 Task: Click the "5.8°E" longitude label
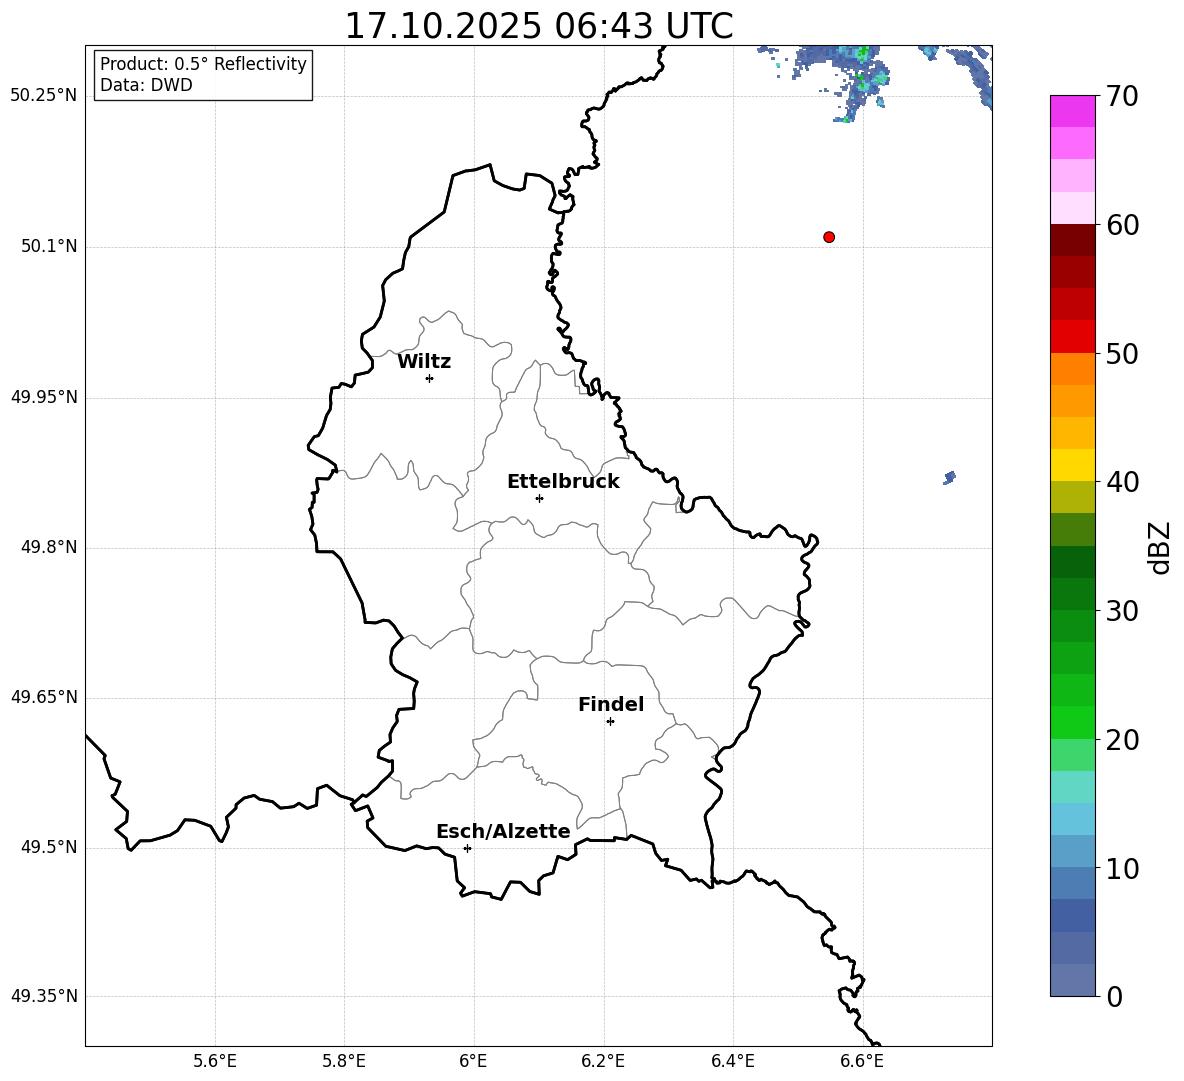[x=344, y=1061]
